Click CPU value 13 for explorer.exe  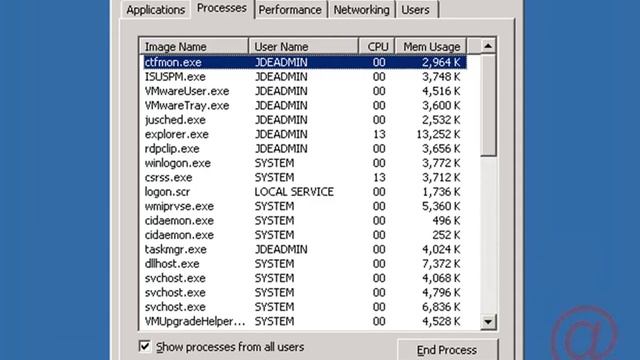[379, 134]
